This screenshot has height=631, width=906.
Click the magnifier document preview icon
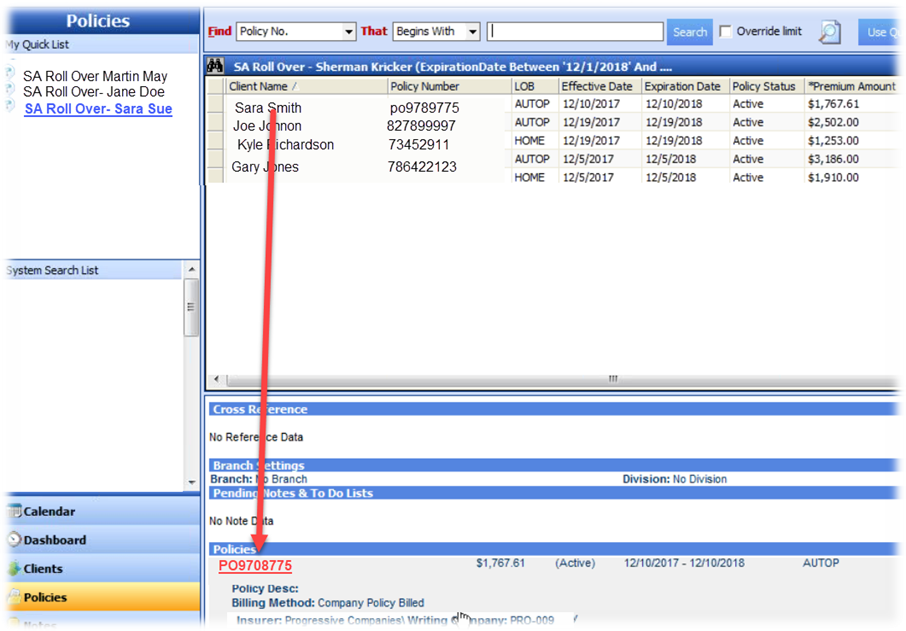pos(829,32)
